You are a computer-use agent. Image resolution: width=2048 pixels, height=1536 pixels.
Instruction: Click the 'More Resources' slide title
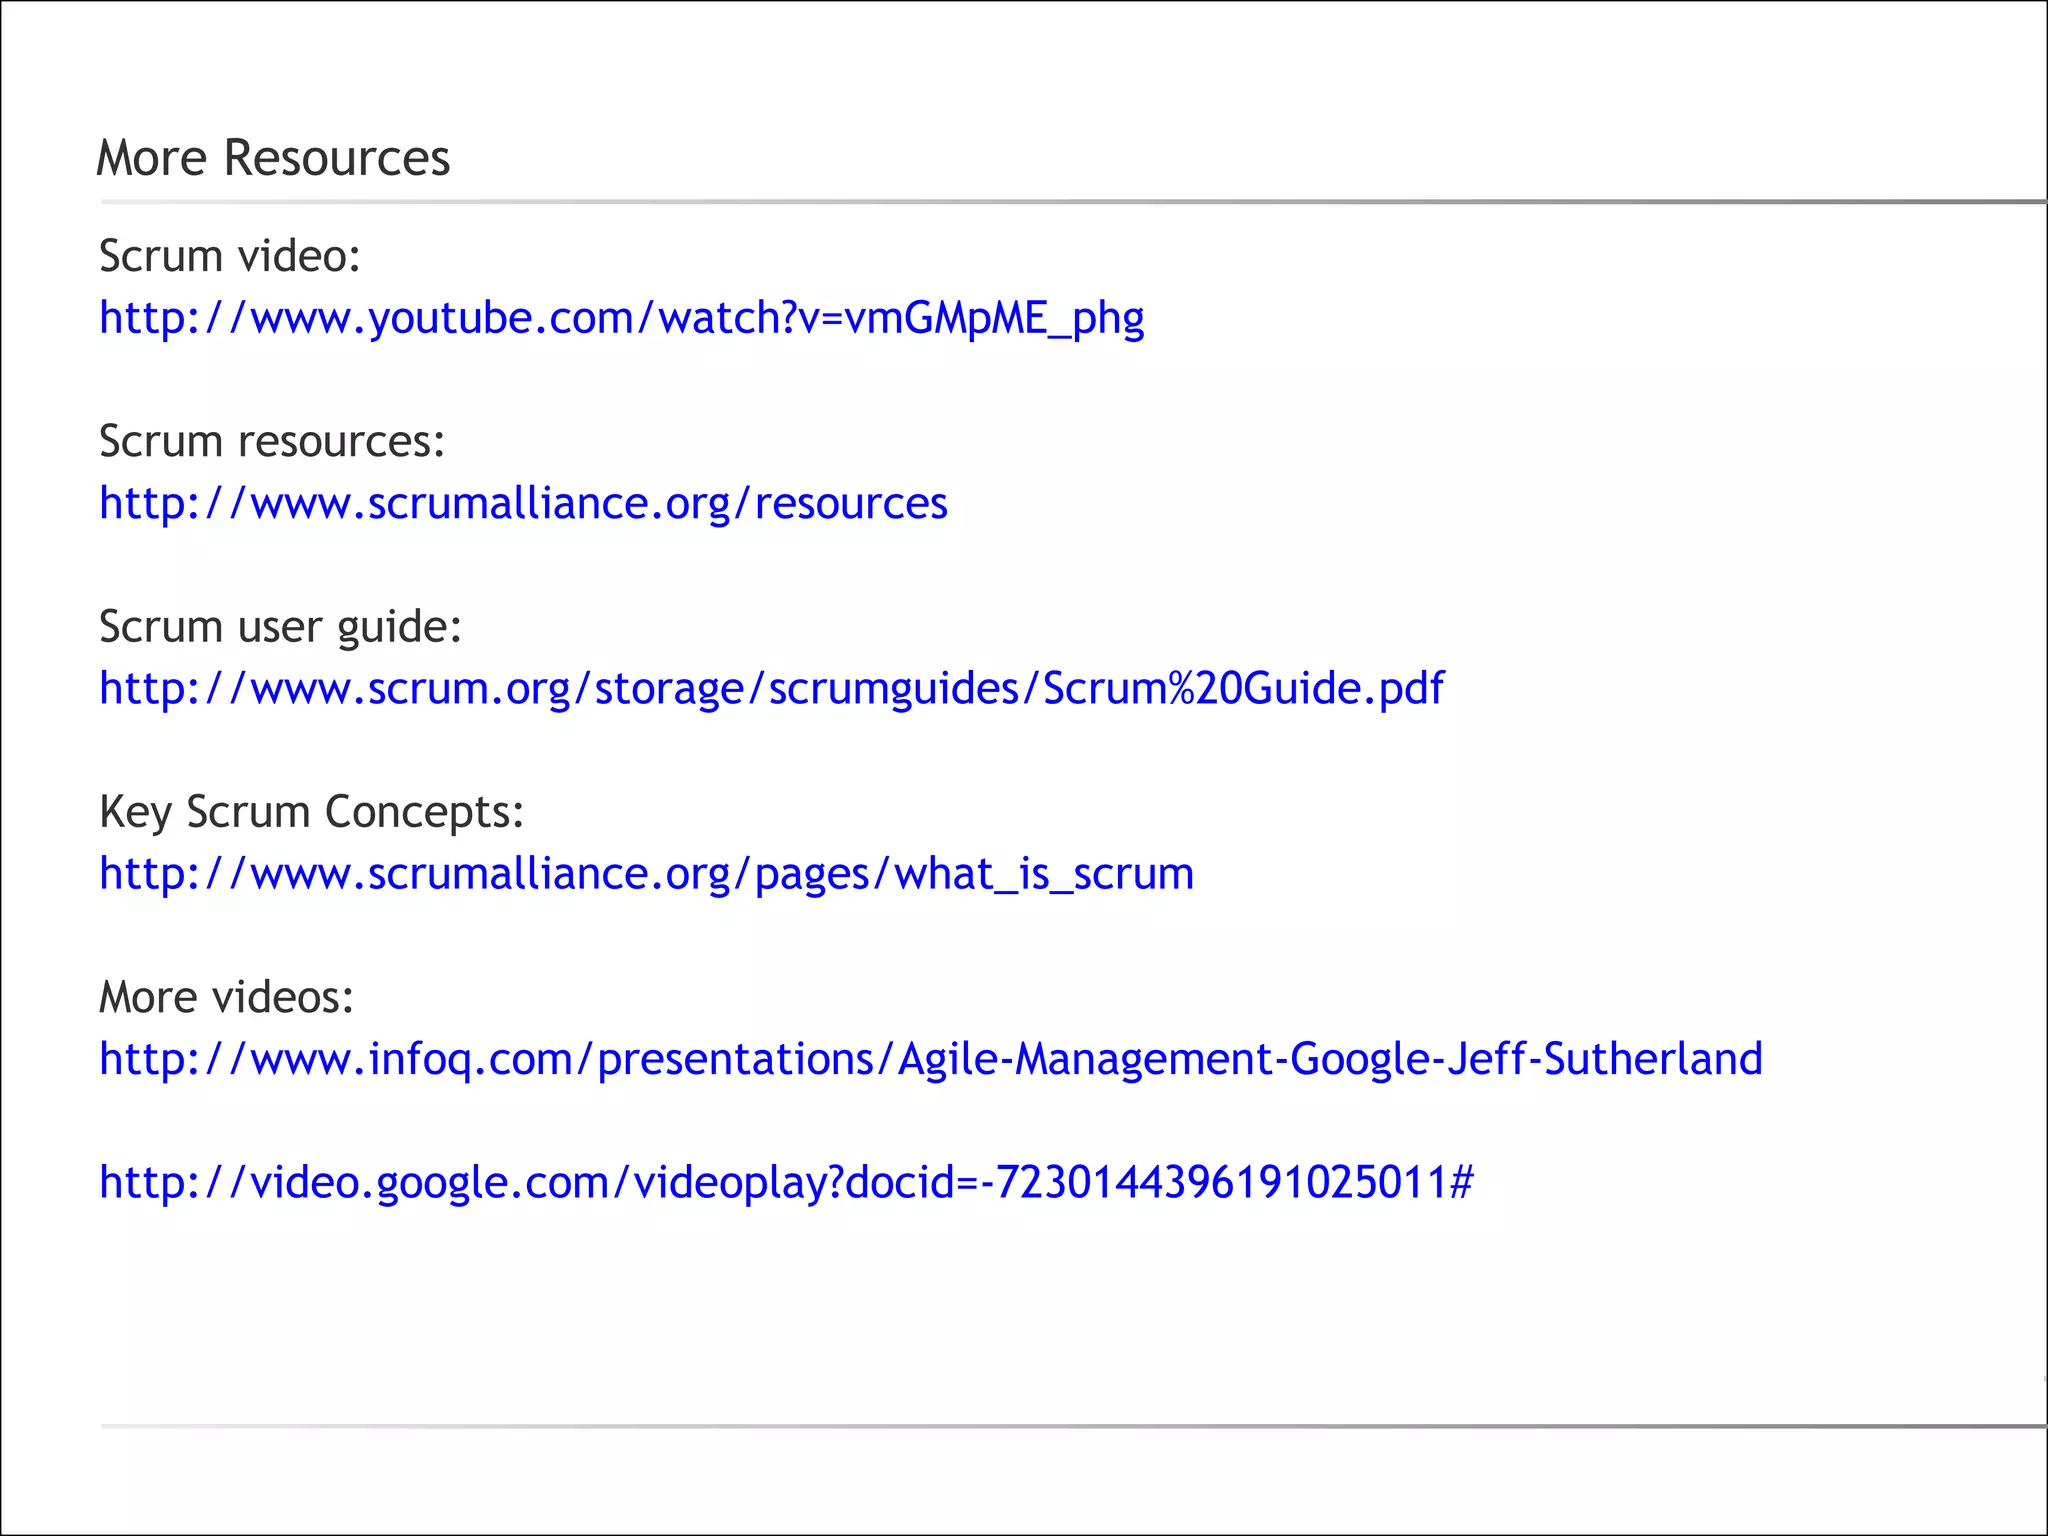click(x=272, y=158)
